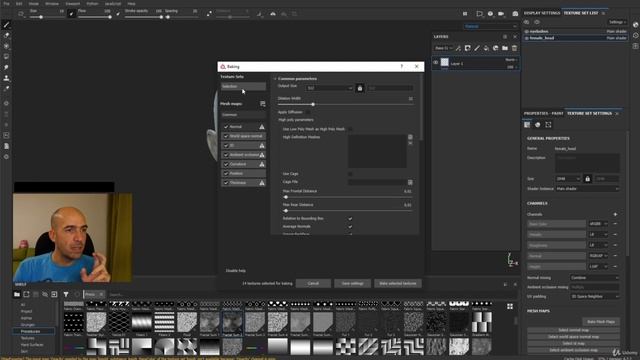Image resolution: width=640 pixels, height=360 pixels.
Task: Click the lazy mouse icon in top toolbar
Action: point(209,14)
